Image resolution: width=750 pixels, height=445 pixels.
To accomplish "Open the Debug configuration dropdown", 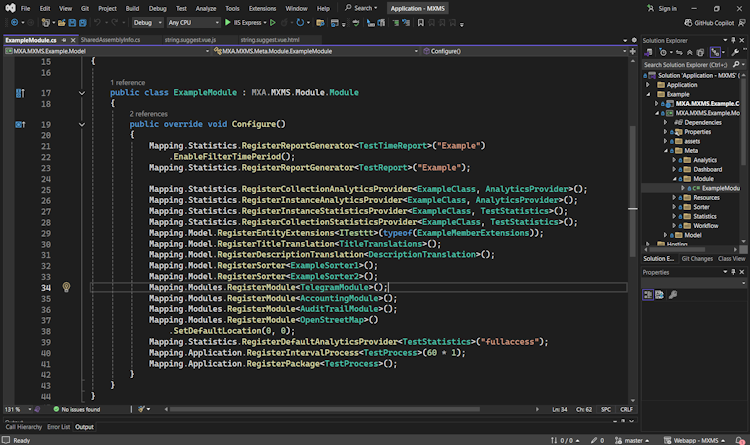I will 147,22.
